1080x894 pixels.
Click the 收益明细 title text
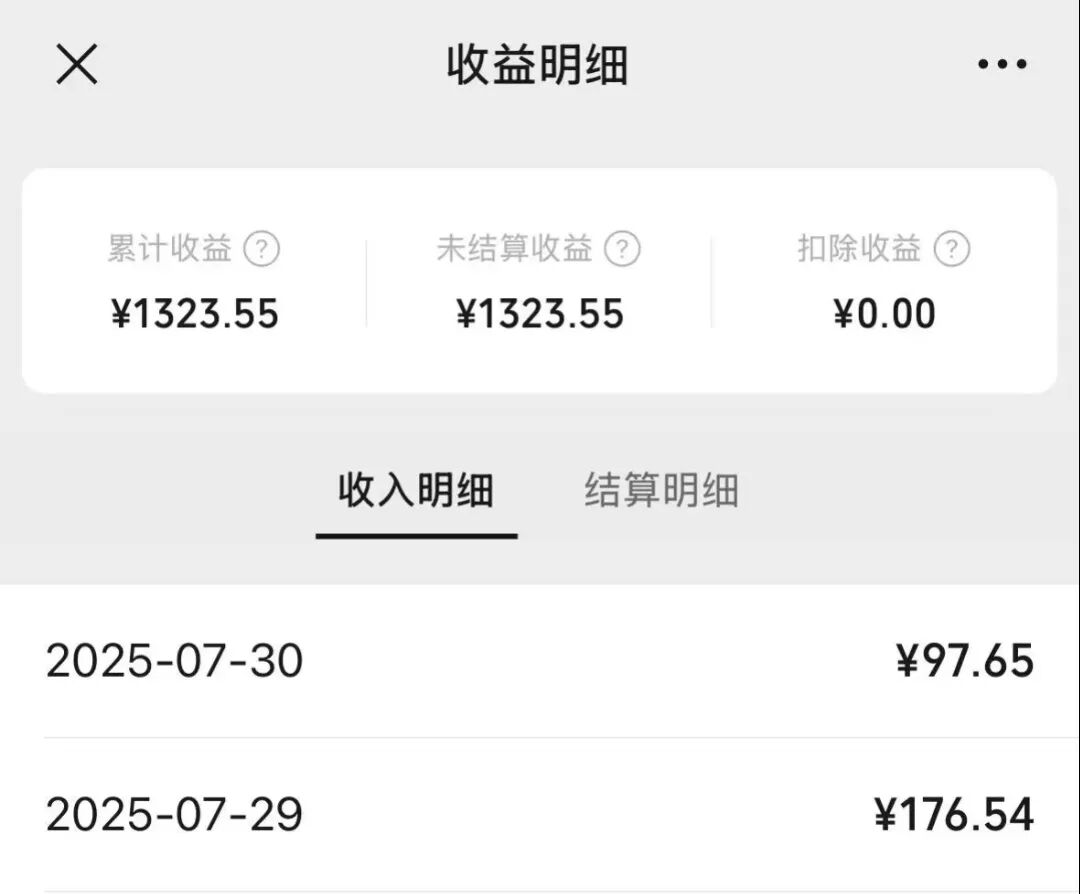click(540, 62)
